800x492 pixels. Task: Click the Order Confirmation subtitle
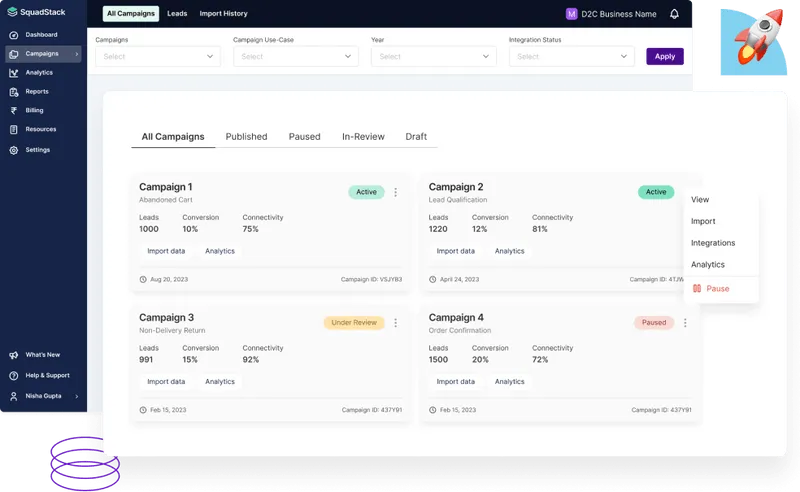[x=460, y=331]
